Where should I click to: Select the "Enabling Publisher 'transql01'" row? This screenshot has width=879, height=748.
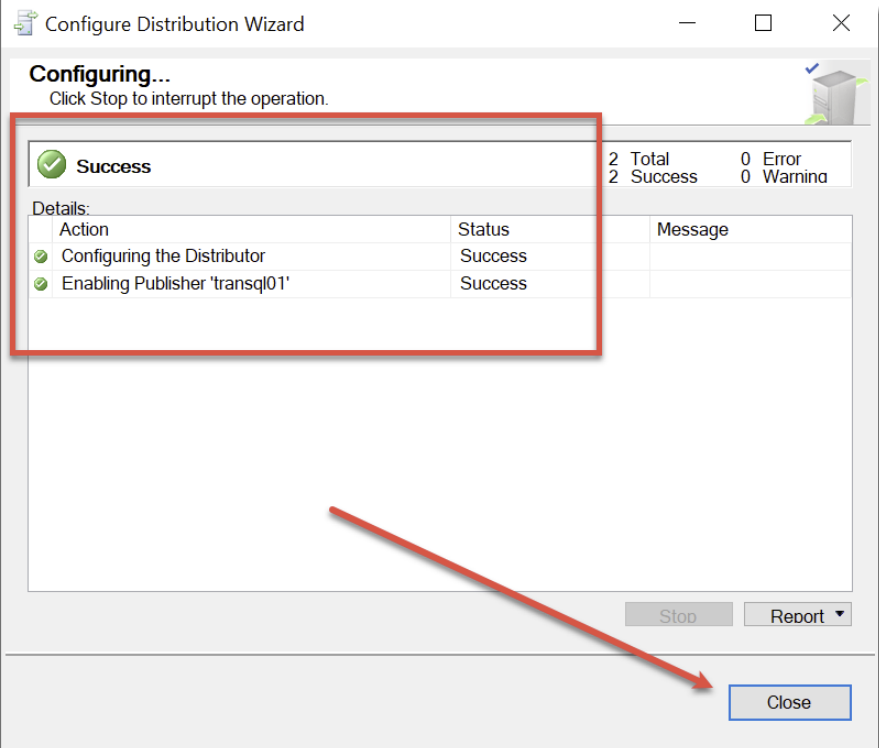440,284
